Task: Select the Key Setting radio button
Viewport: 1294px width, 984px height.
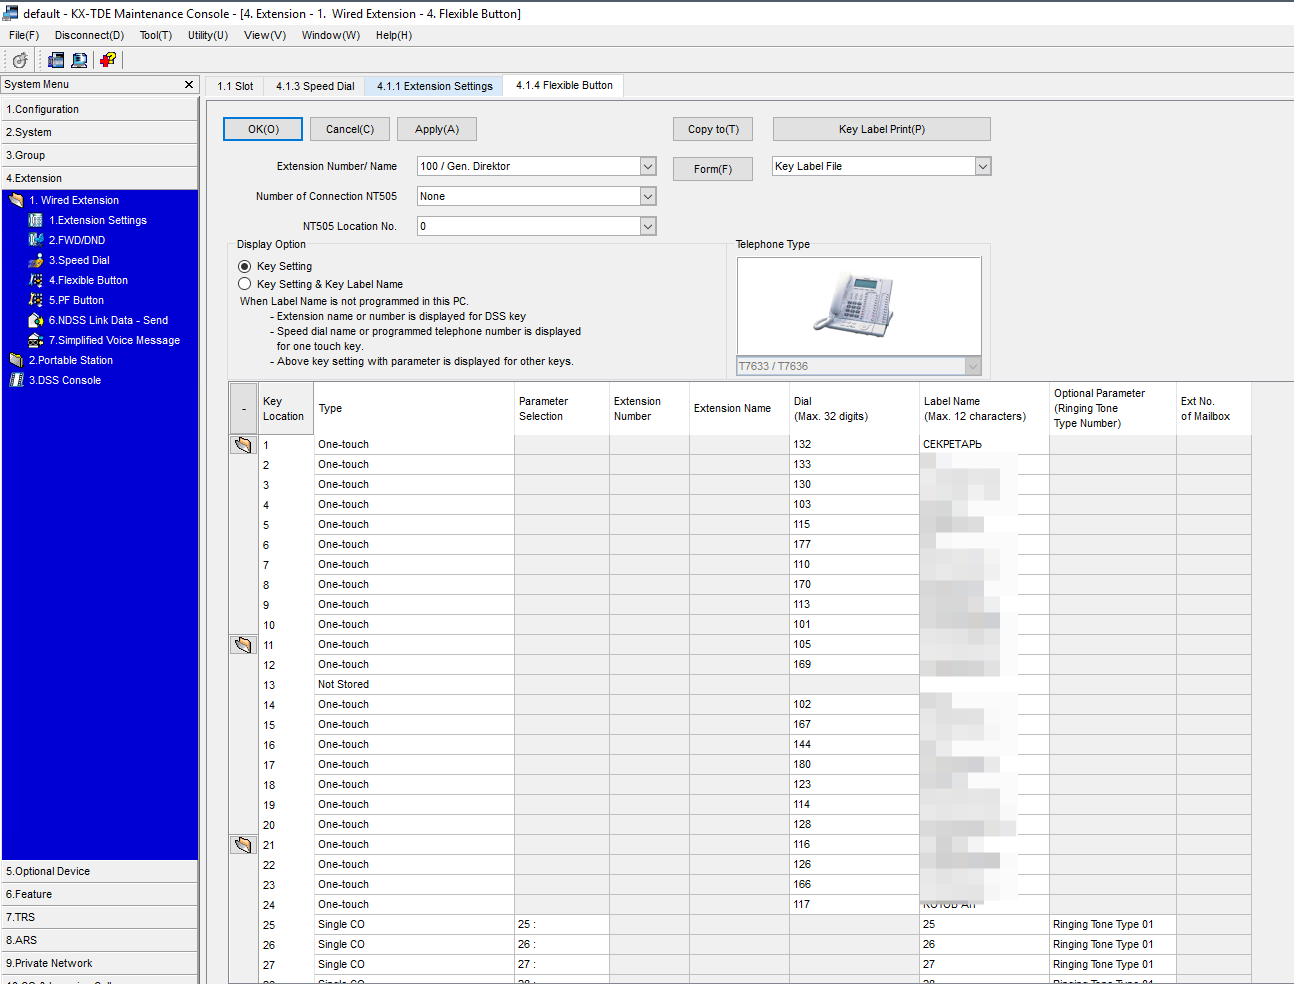Action: 245,266
